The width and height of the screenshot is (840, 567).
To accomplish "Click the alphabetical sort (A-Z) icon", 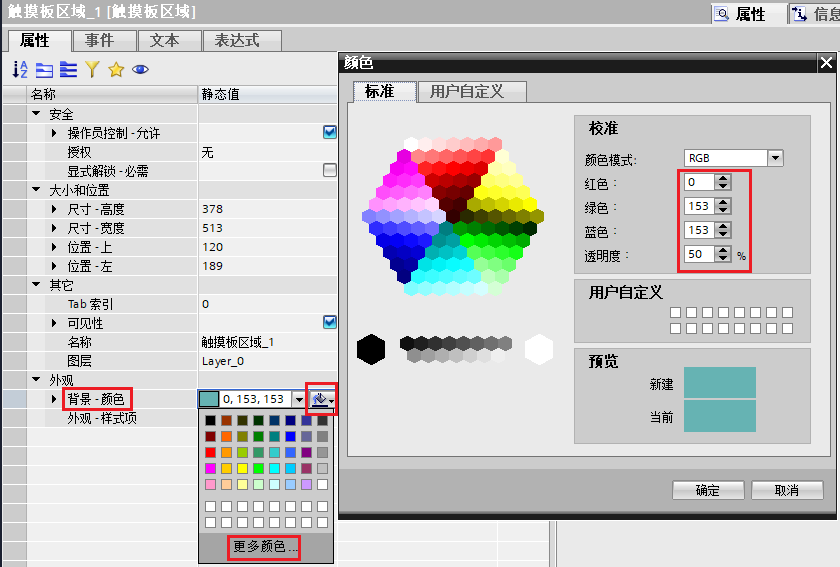I will [20, 69].
